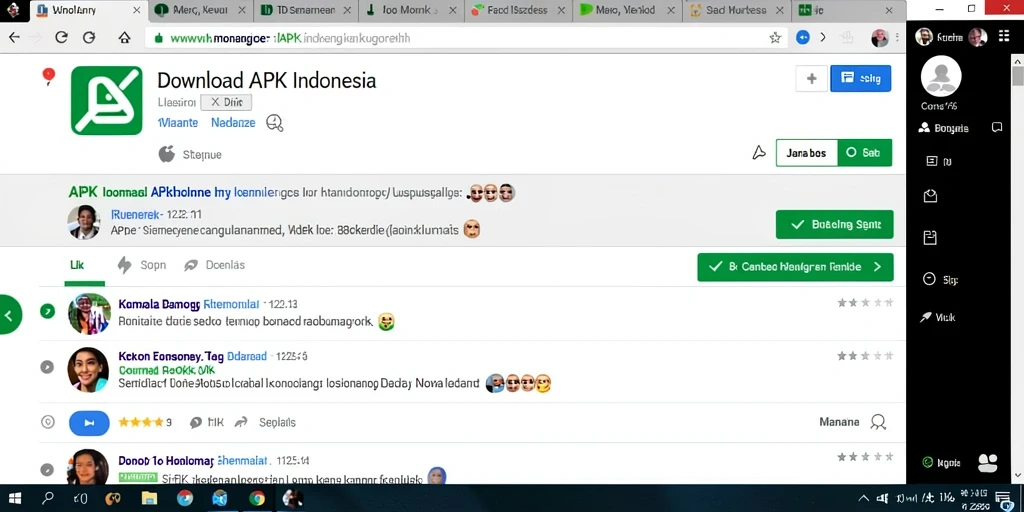Image resolution: width=1024 pixels, height=512 pixels.
Task: Click the mail envelope icon in sidebar
Action: tap(931, 196)
